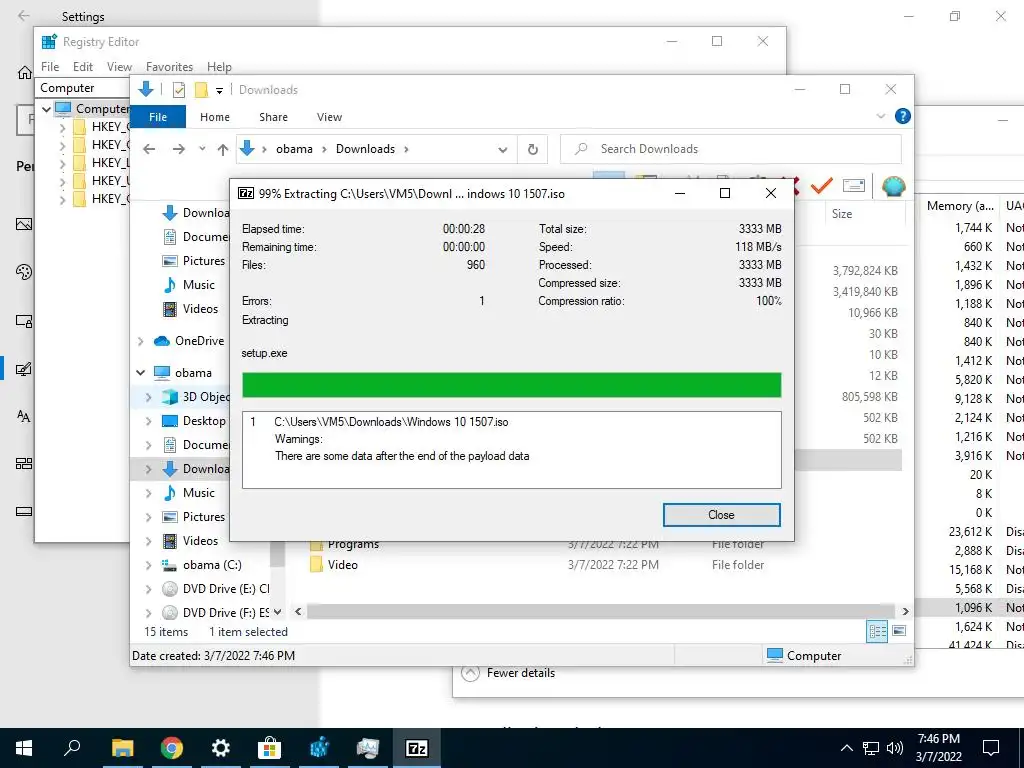Click the green extraction progress bar
This screenshot has width=1024, height=768.
click(x=511, y=385)
